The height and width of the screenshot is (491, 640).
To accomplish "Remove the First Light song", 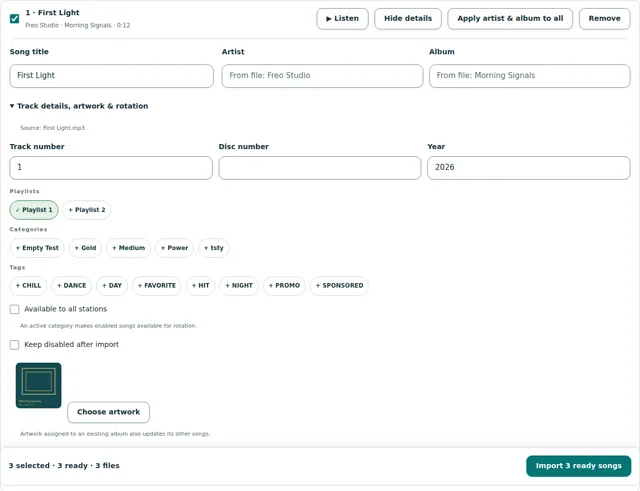I will 604,19.
